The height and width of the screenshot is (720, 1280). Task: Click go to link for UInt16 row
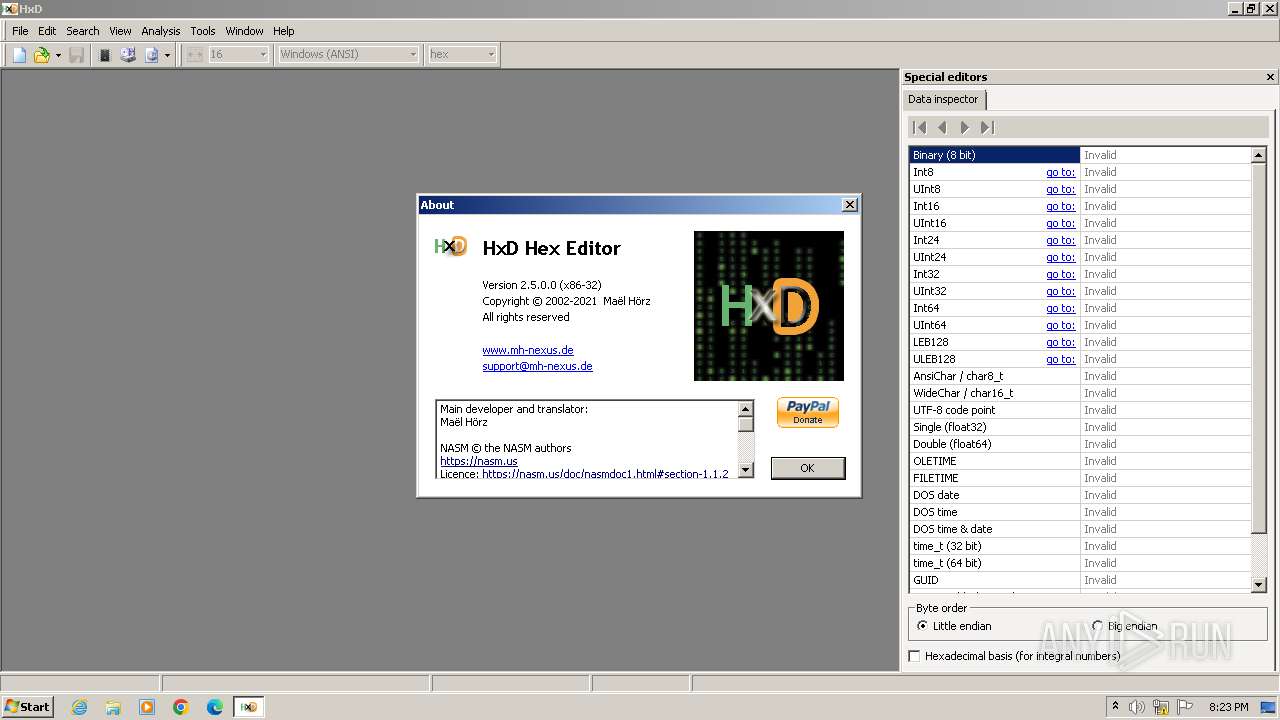click(x=1060, y=223)
